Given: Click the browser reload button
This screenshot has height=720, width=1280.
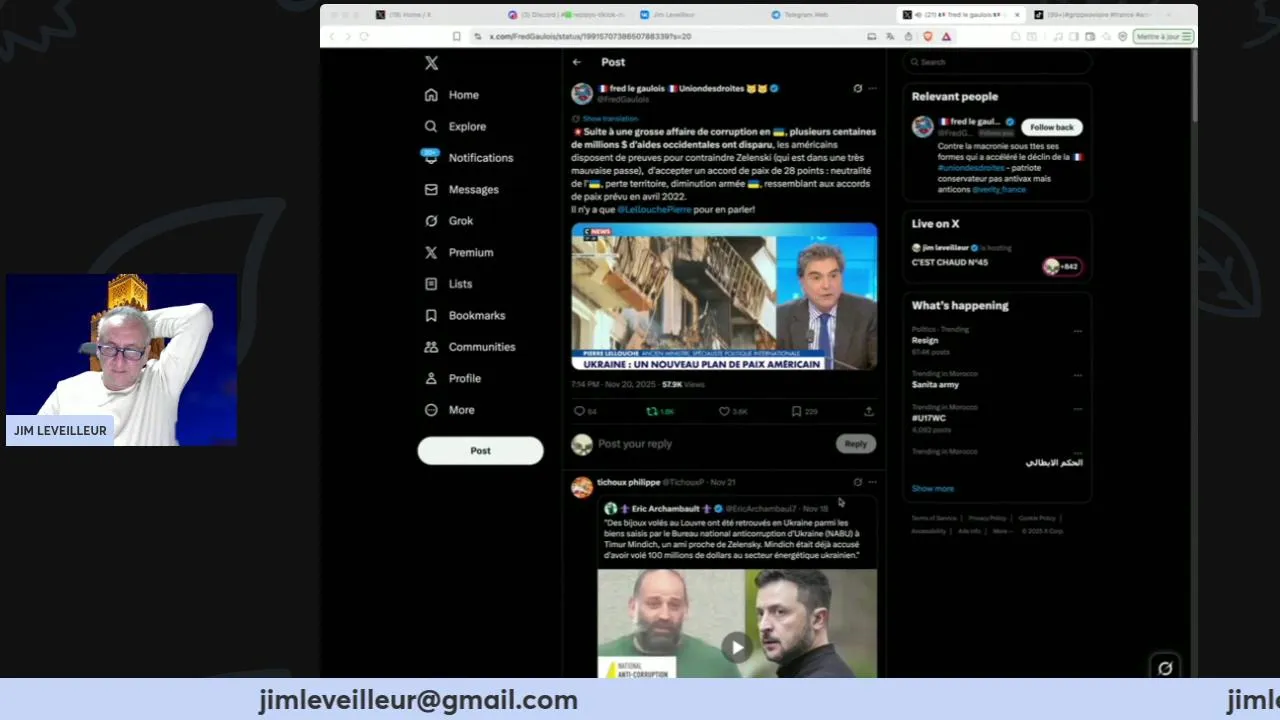Looking at the screenshot, I should coord(364,36).
